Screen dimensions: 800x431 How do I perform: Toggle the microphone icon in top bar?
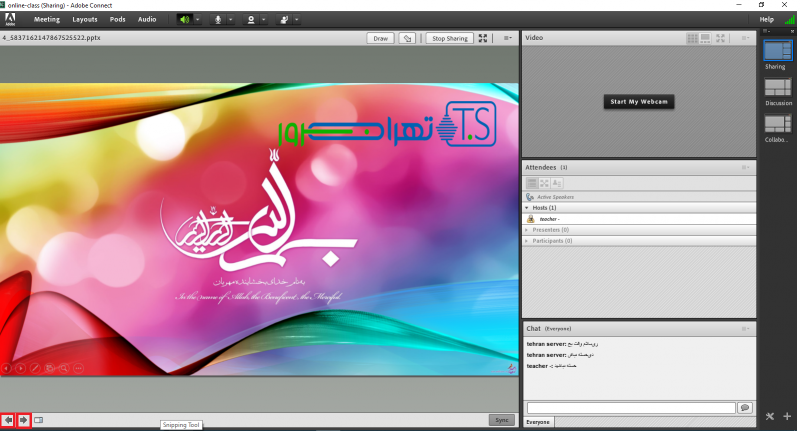click(219, 19)
